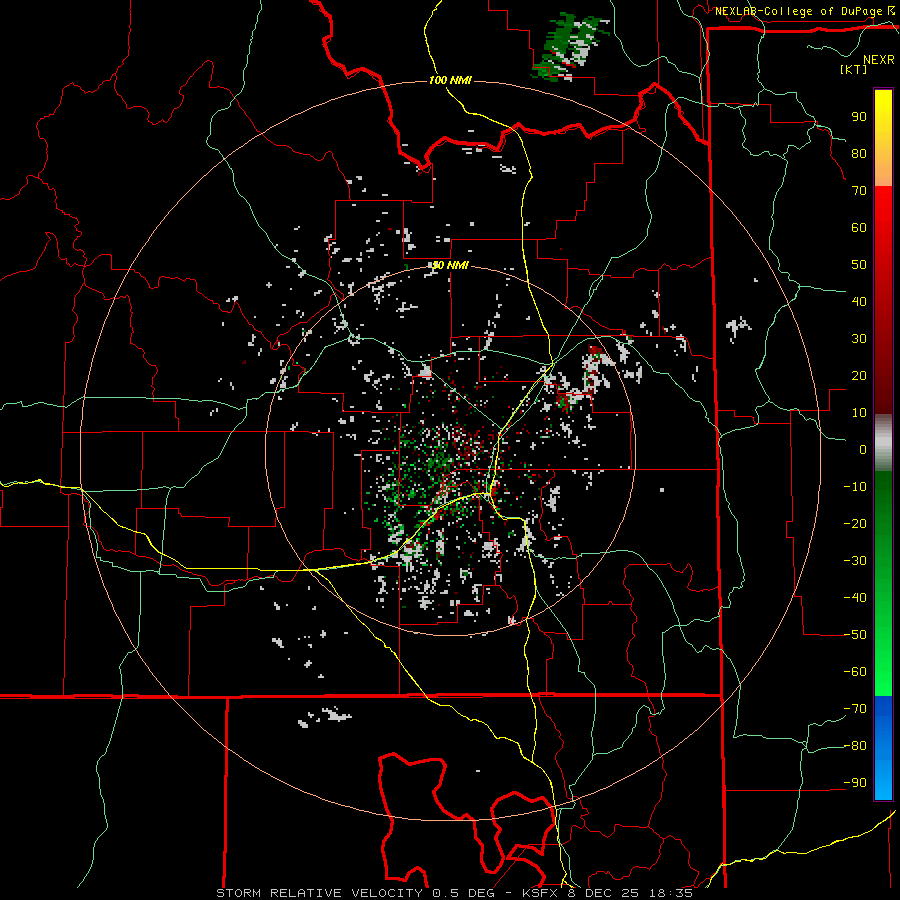Click the 20 value on the velocity scale
Image resolution: width=900 pixels, height=900 pixels.
859,376
